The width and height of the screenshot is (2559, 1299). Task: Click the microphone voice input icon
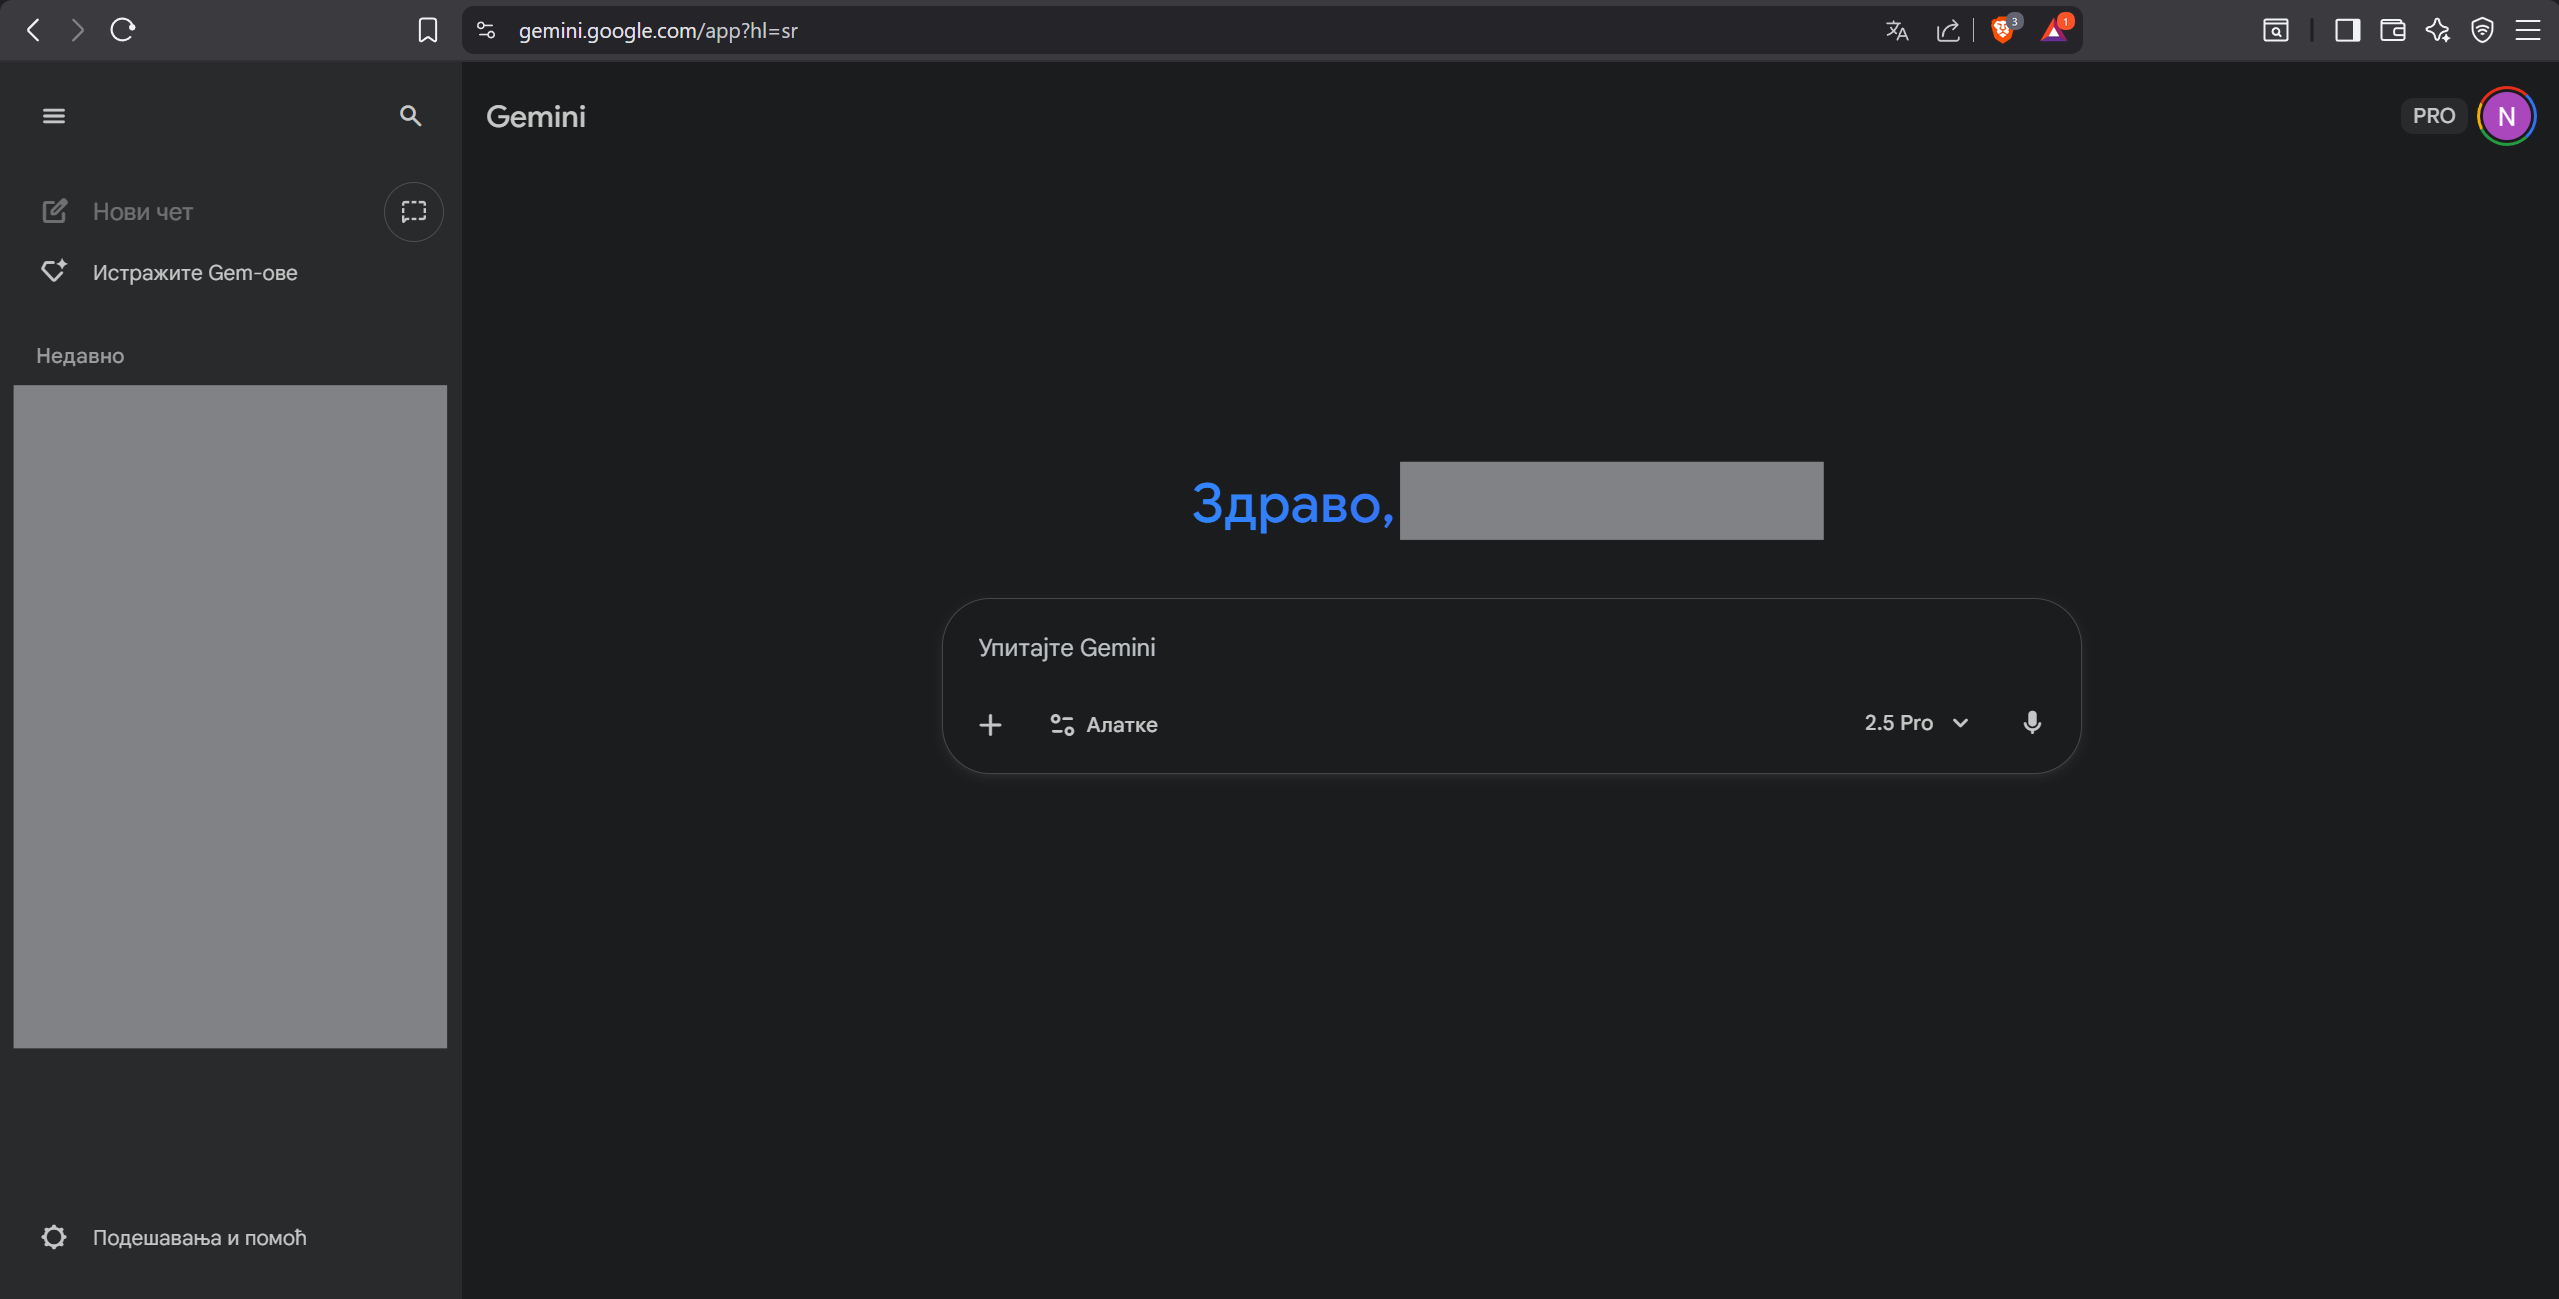point(2032,723)
